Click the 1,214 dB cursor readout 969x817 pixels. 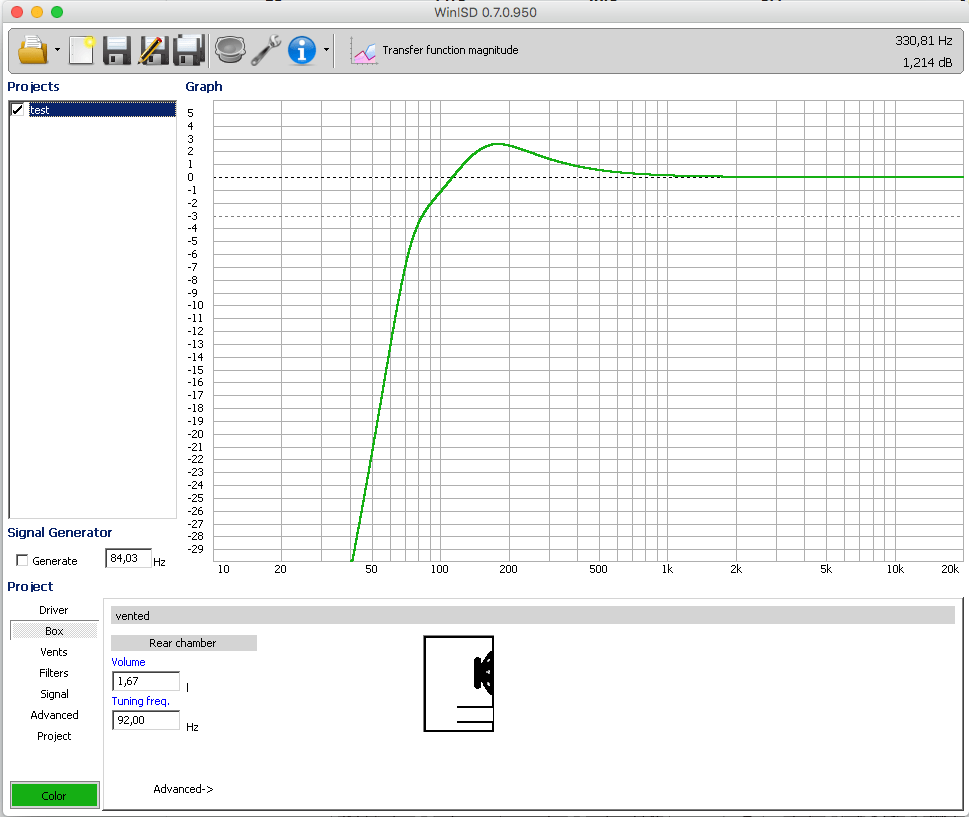927,62
